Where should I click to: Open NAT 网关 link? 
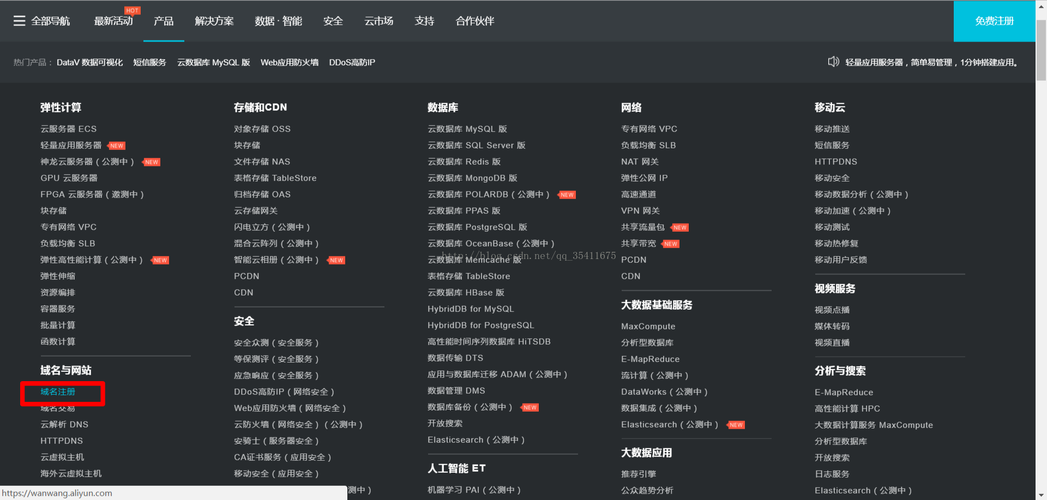(x=640, y=162)
